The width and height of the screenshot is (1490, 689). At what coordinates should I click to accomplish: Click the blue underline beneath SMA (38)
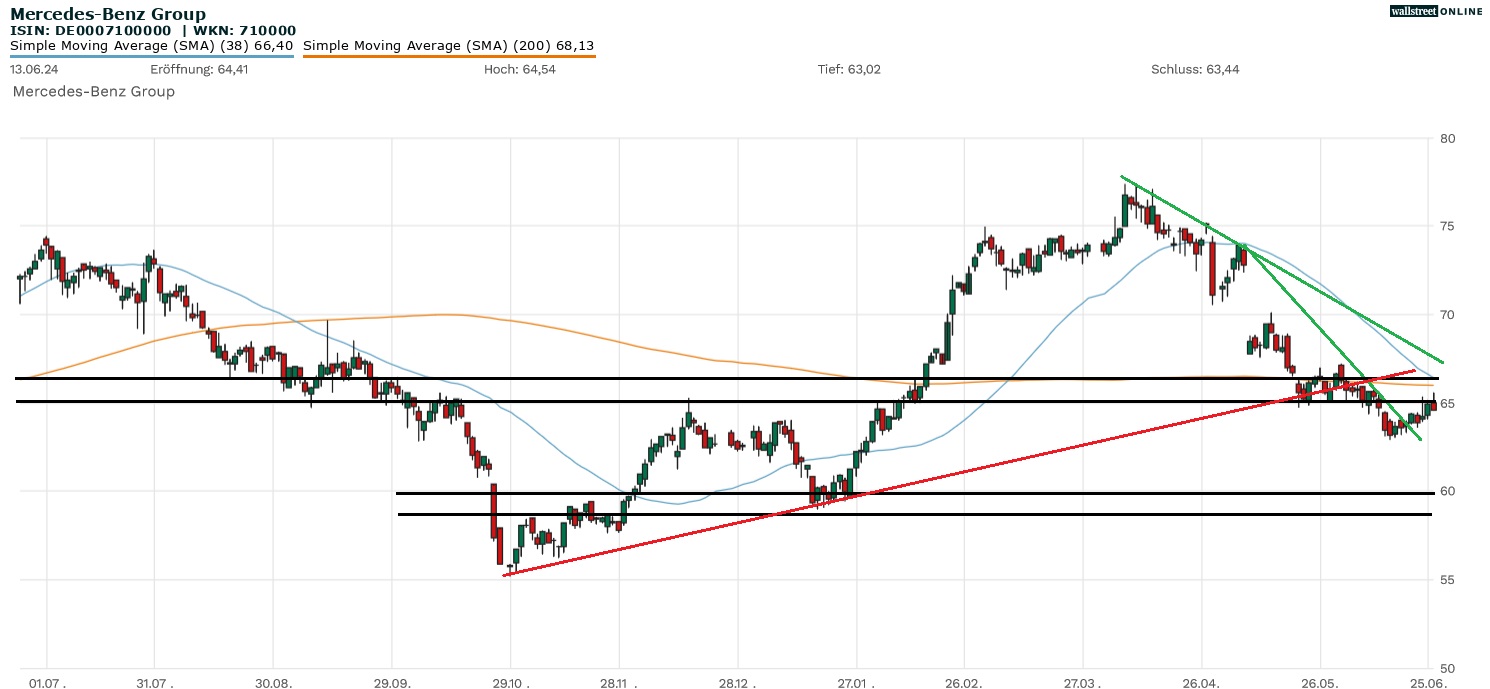(x=151, y=56)
